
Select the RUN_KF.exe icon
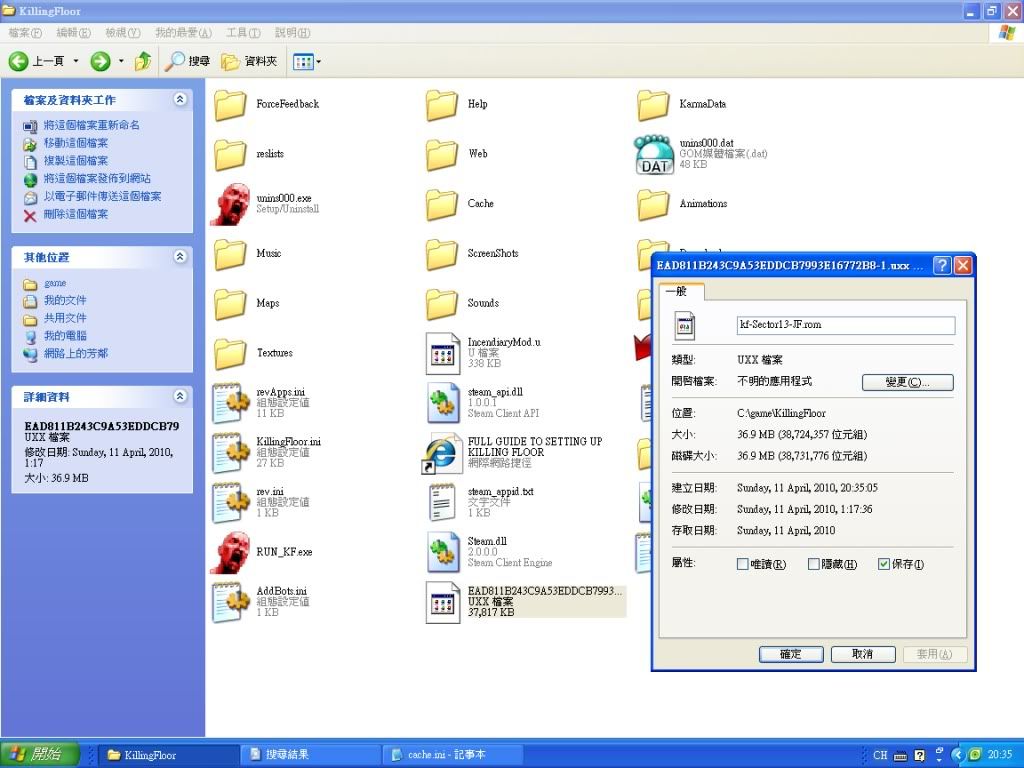231,552
